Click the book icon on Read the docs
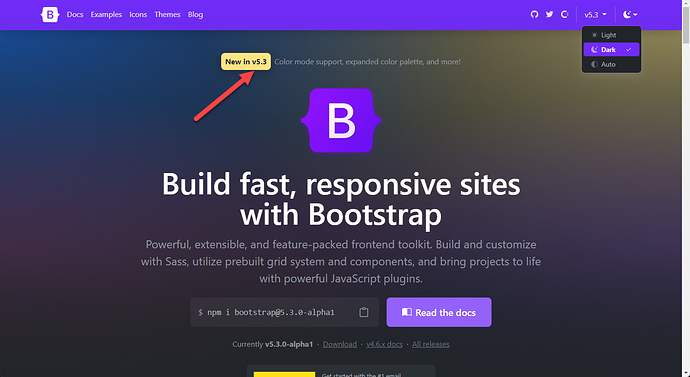Viewport: 690px width, 377px height. pyautogui.click(x=407, y=312)
